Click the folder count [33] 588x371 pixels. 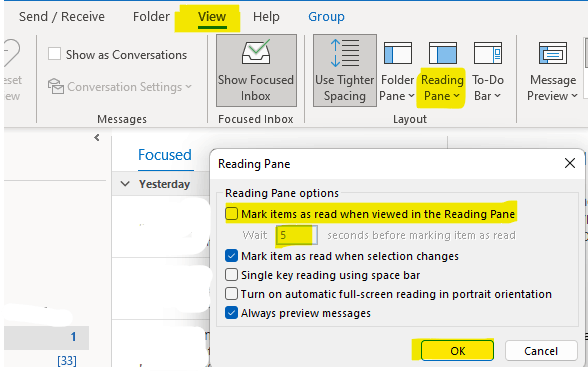click(x=67, y=360)
